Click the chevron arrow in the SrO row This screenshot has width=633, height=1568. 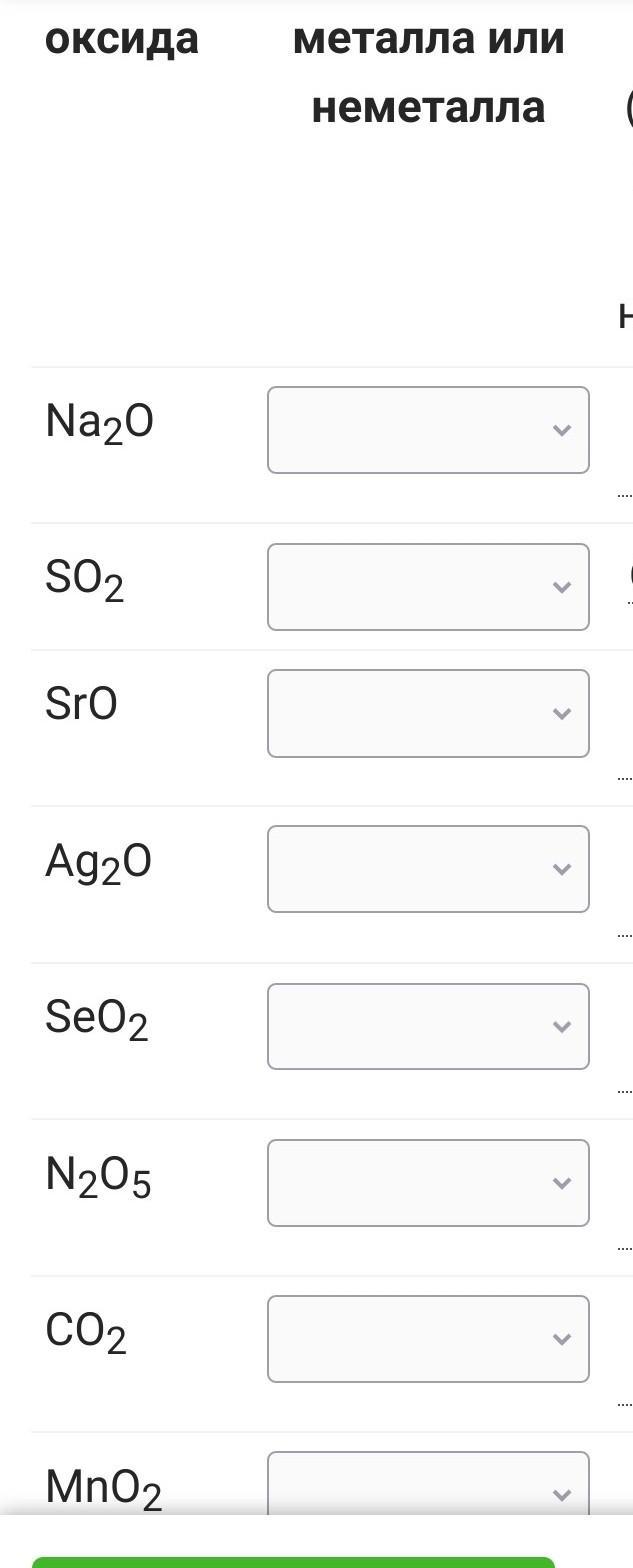point(561,714)
